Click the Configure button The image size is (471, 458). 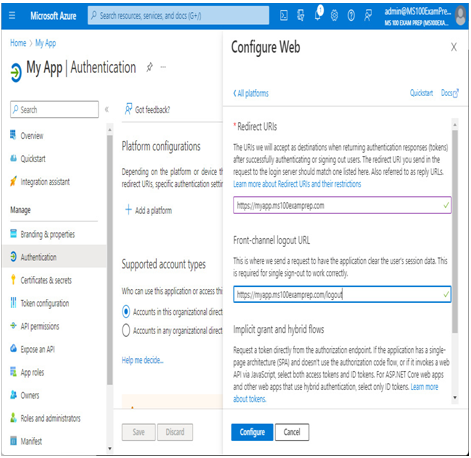252,432
